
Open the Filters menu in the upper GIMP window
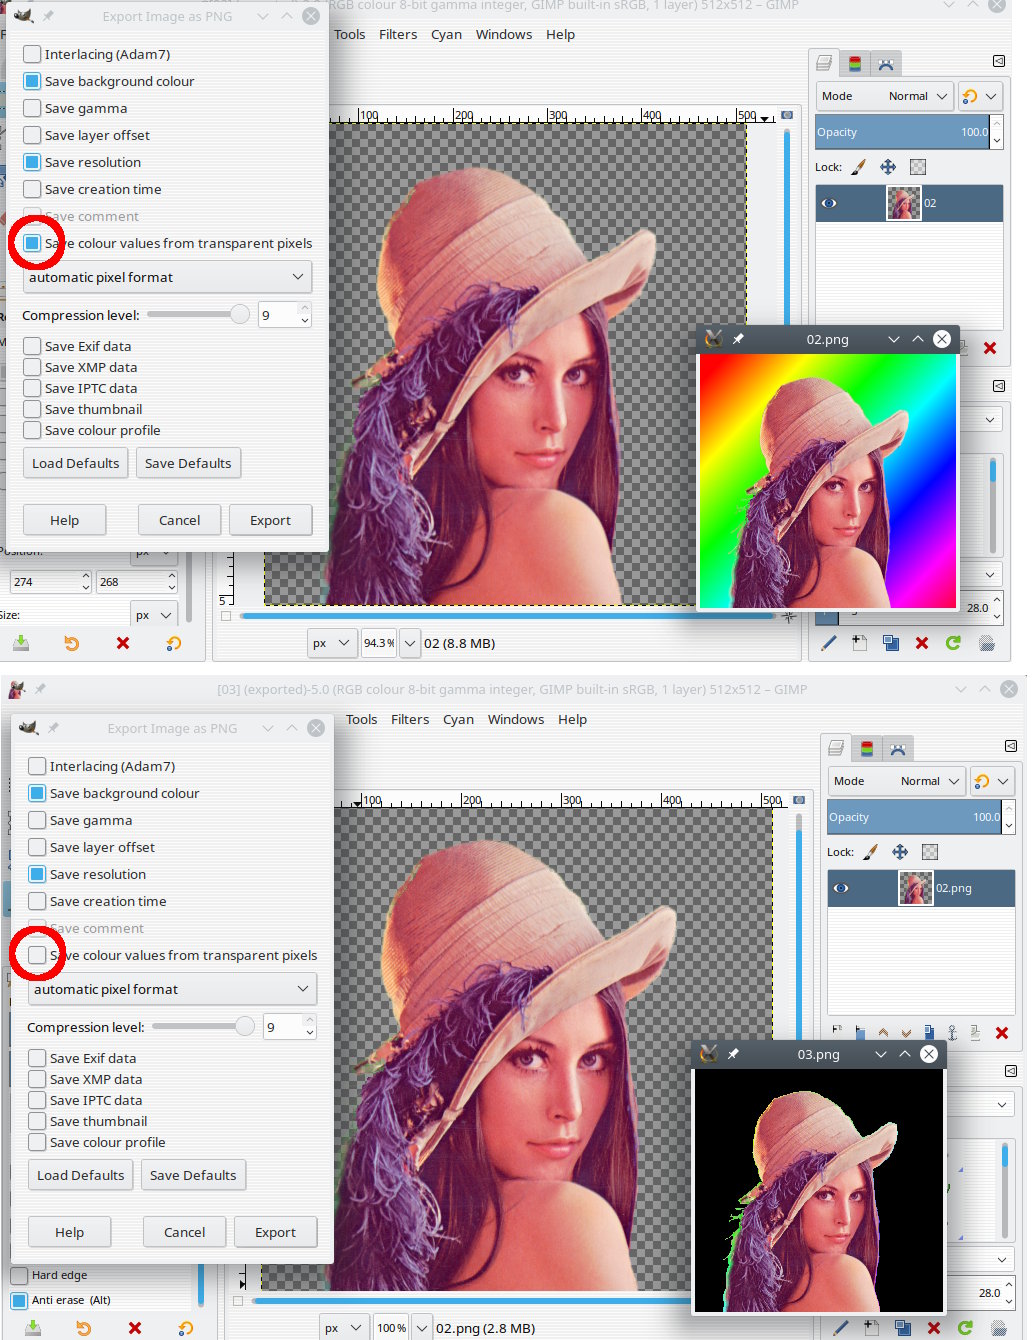pyautogui.click(x=398, y=34)
